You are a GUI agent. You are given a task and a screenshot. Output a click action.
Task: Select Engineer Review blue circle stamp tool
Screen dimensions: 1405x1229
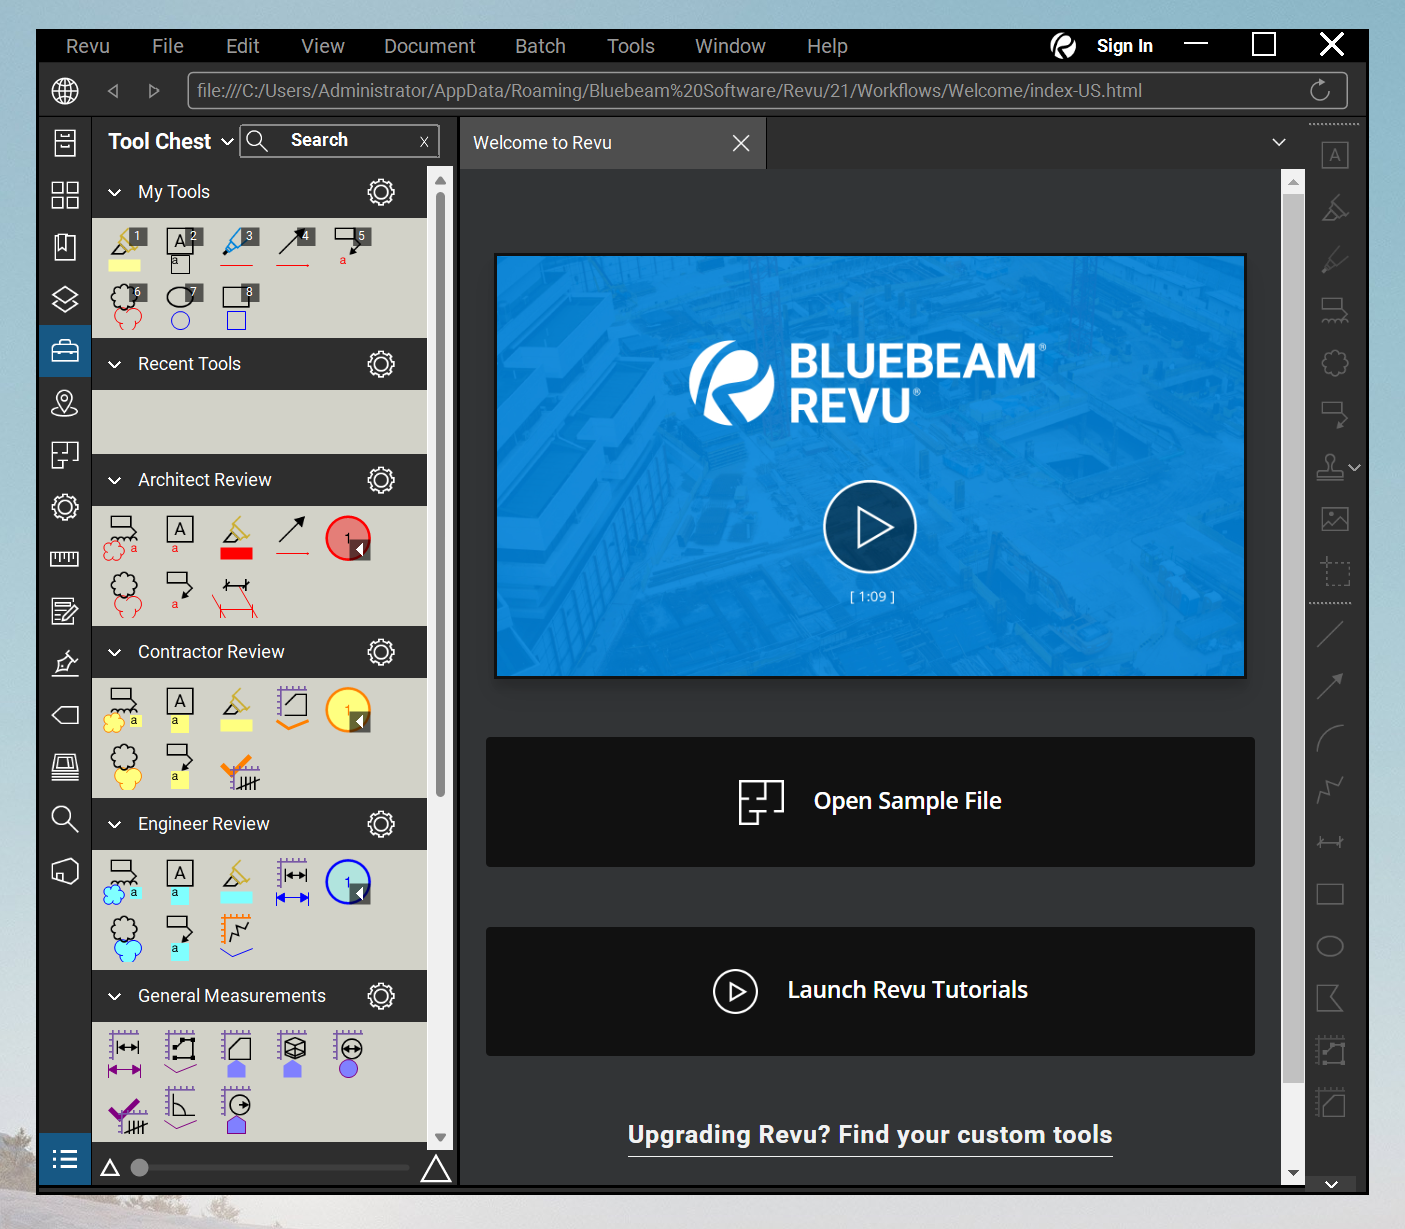coord(348,882)
